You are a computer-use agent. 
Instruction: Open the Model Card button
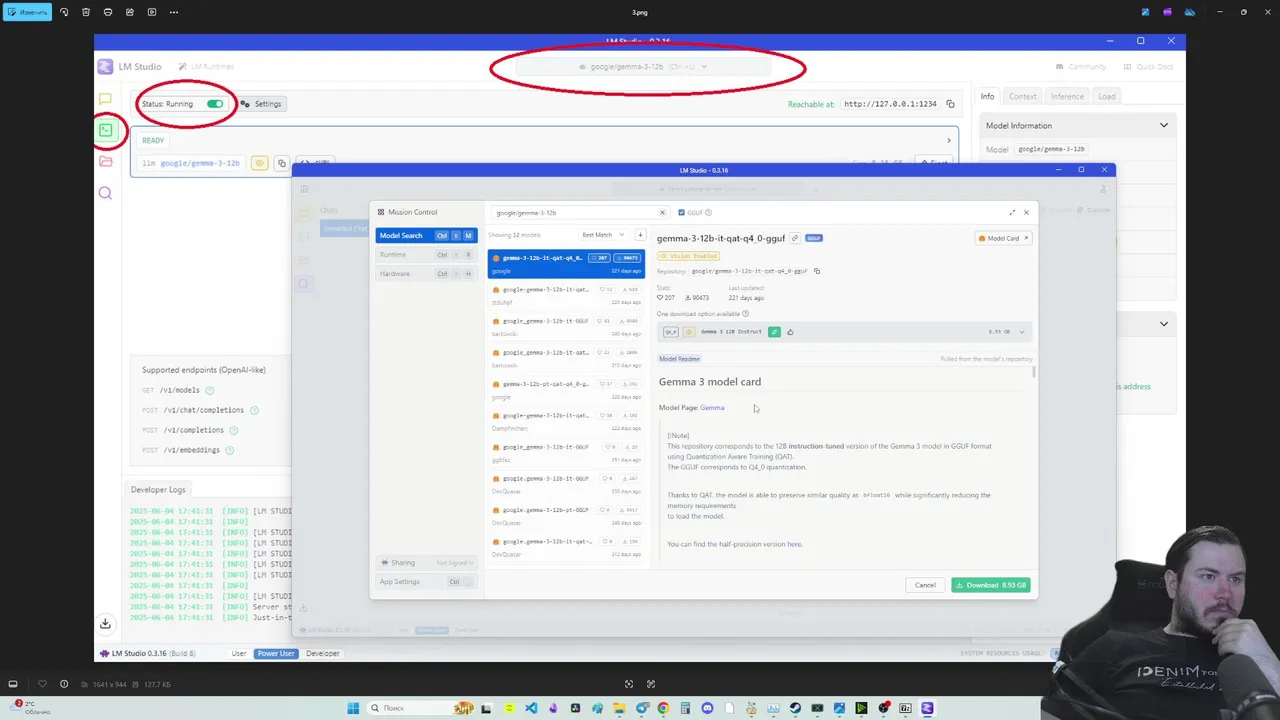click(x=1003, y=238)
